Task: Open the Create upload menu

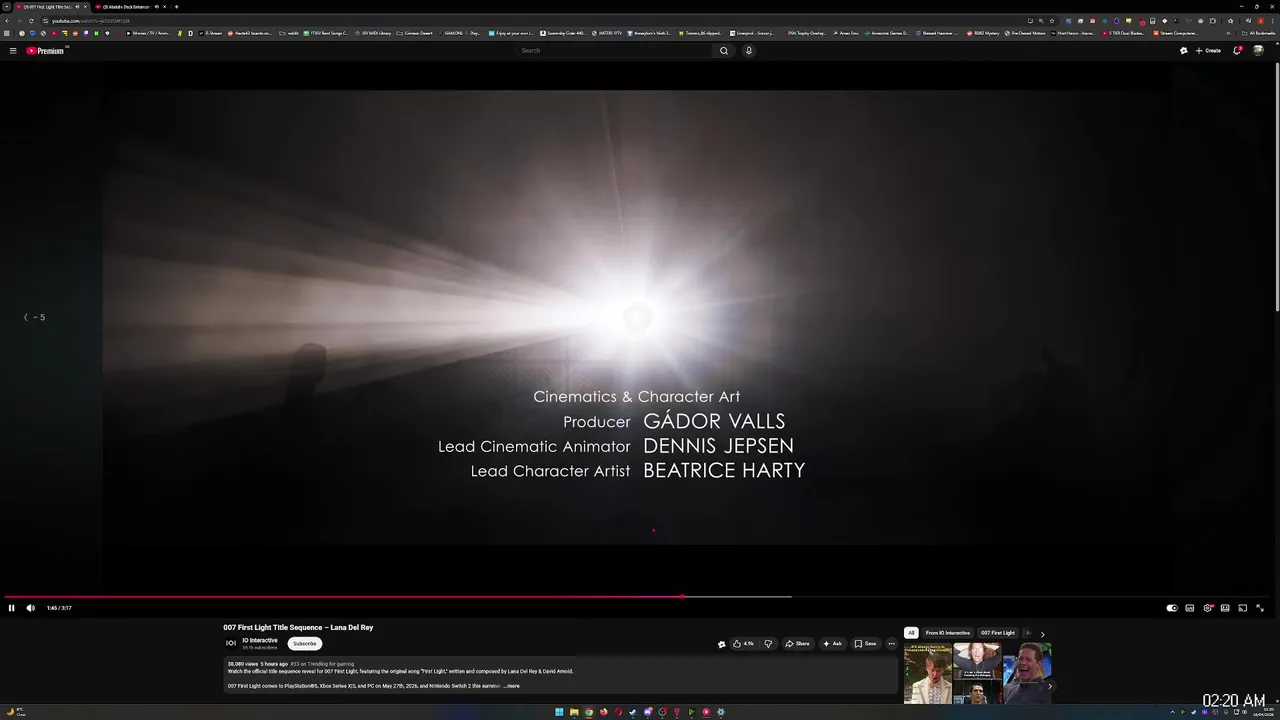Action: point(1209,50)
